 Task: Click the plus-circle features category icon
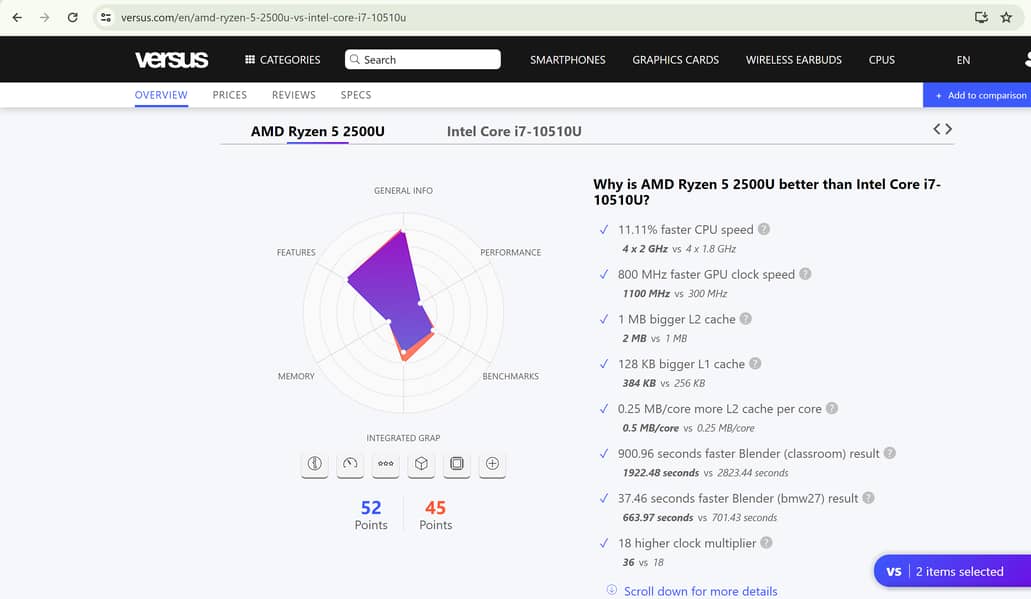click(492, 464)
